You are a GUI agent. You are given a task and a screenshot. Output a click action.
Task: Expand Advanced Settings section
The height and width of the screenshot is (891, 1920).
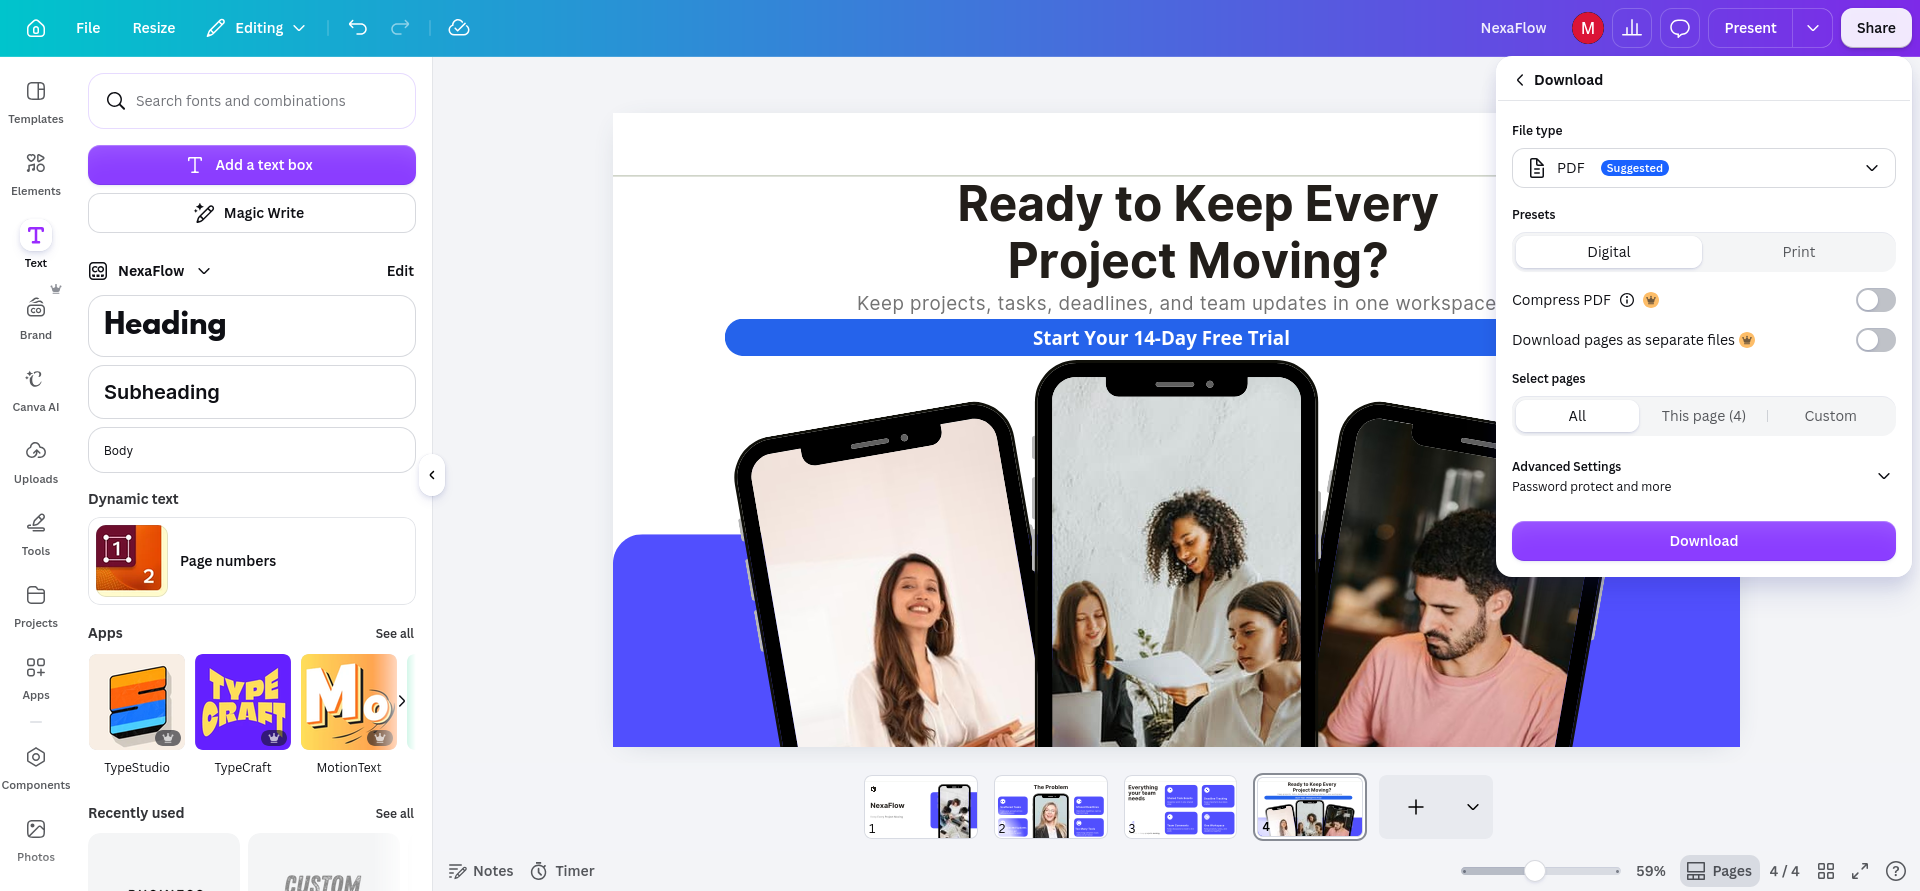click(x=1703, y=476)
